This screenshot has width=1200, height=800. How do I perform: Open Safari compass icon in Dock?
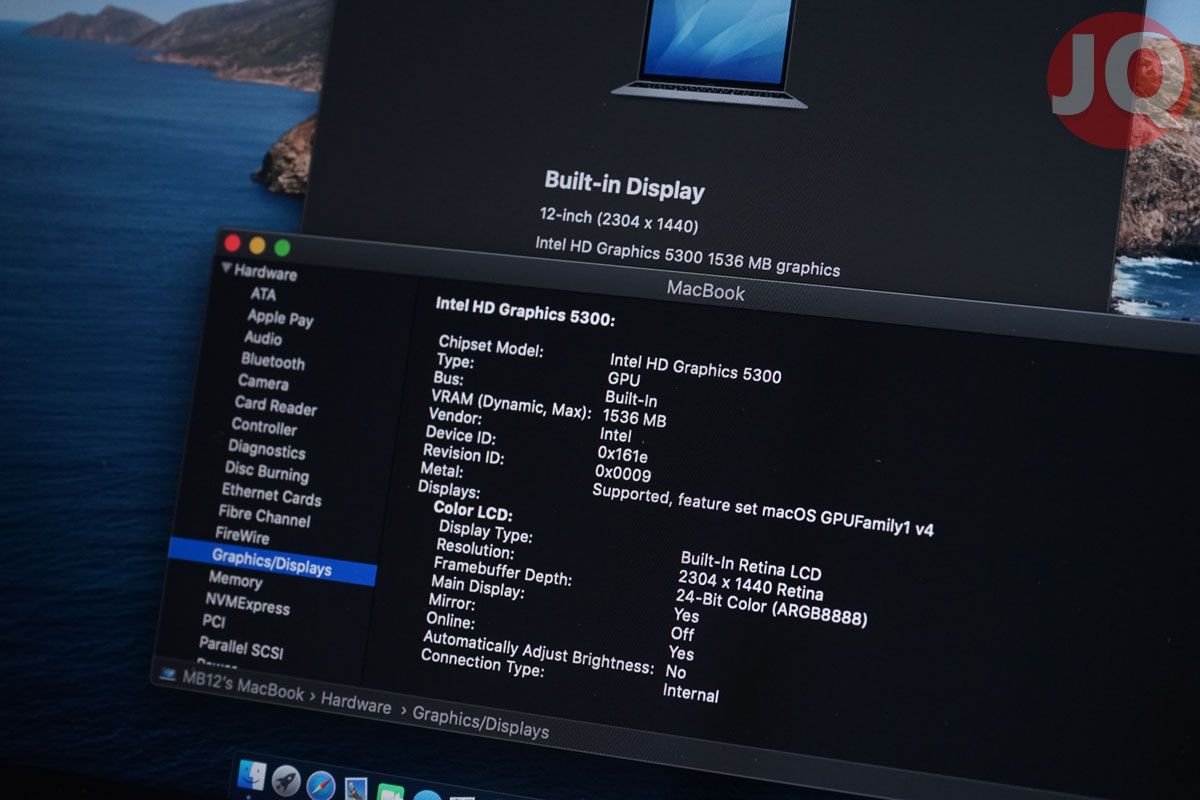321,785
